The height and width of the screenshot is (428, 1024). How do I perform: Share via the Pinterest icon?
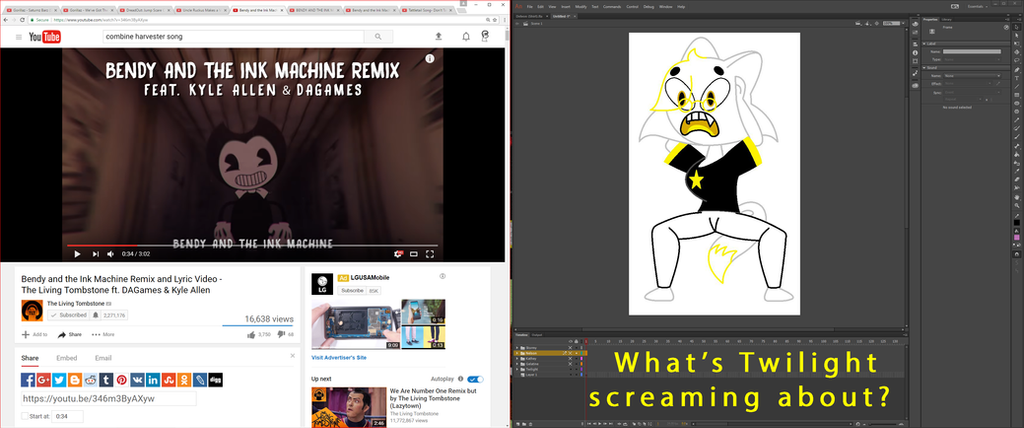click(122, 380)
